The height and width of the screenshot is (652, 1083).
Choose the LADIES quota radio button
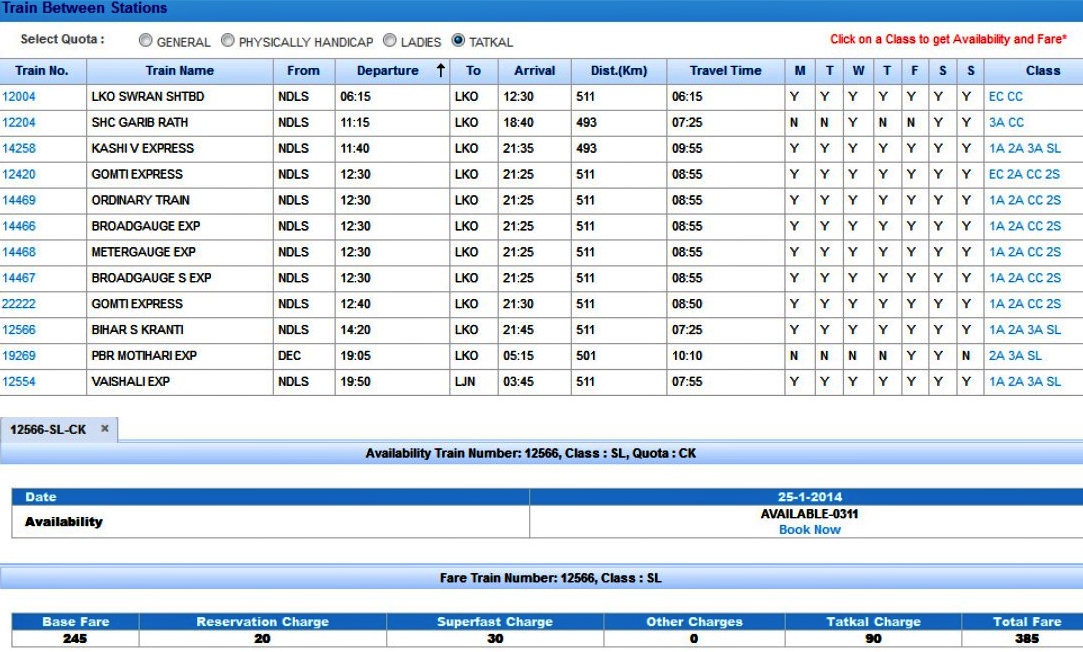390,42
